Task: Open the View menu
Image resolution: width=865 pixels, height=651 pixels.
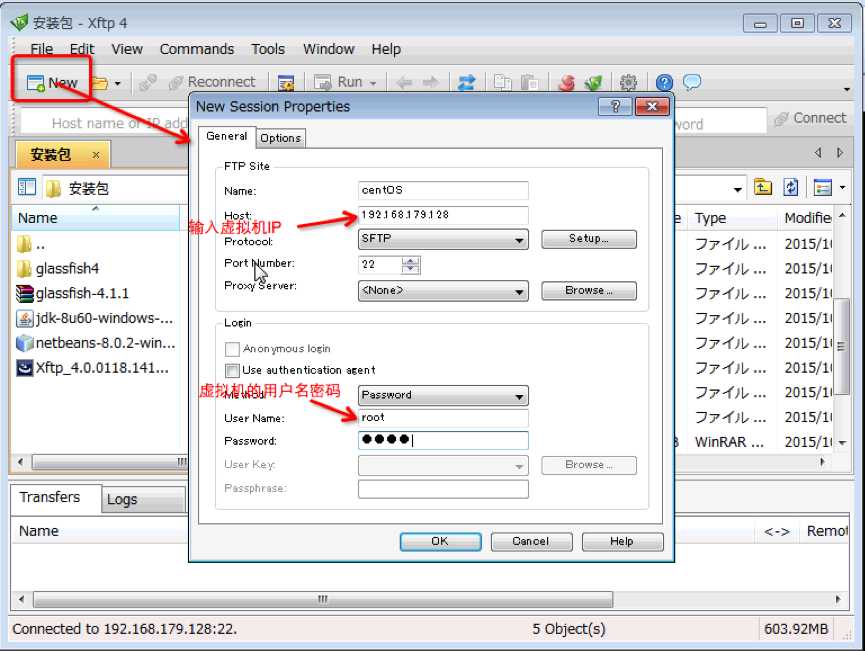Action: tap(127, 49)
